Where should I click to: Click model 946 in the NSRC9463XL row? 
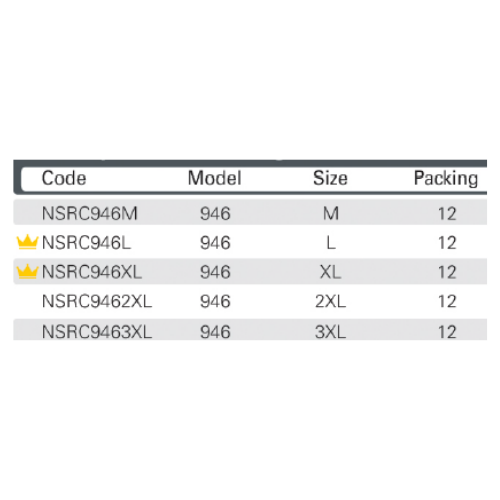(215, 332)
